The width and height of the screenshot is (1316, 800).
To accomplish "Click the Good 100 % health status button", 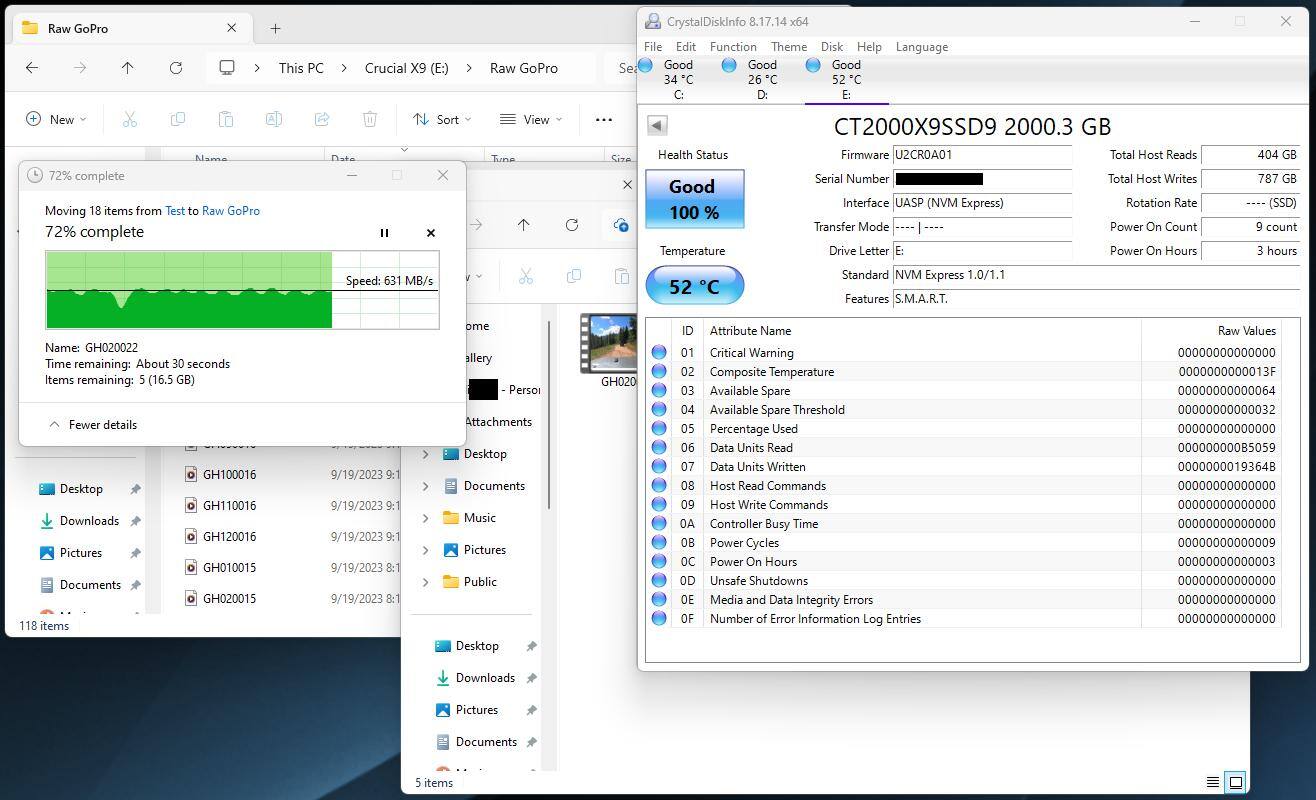I will [694, 199].
